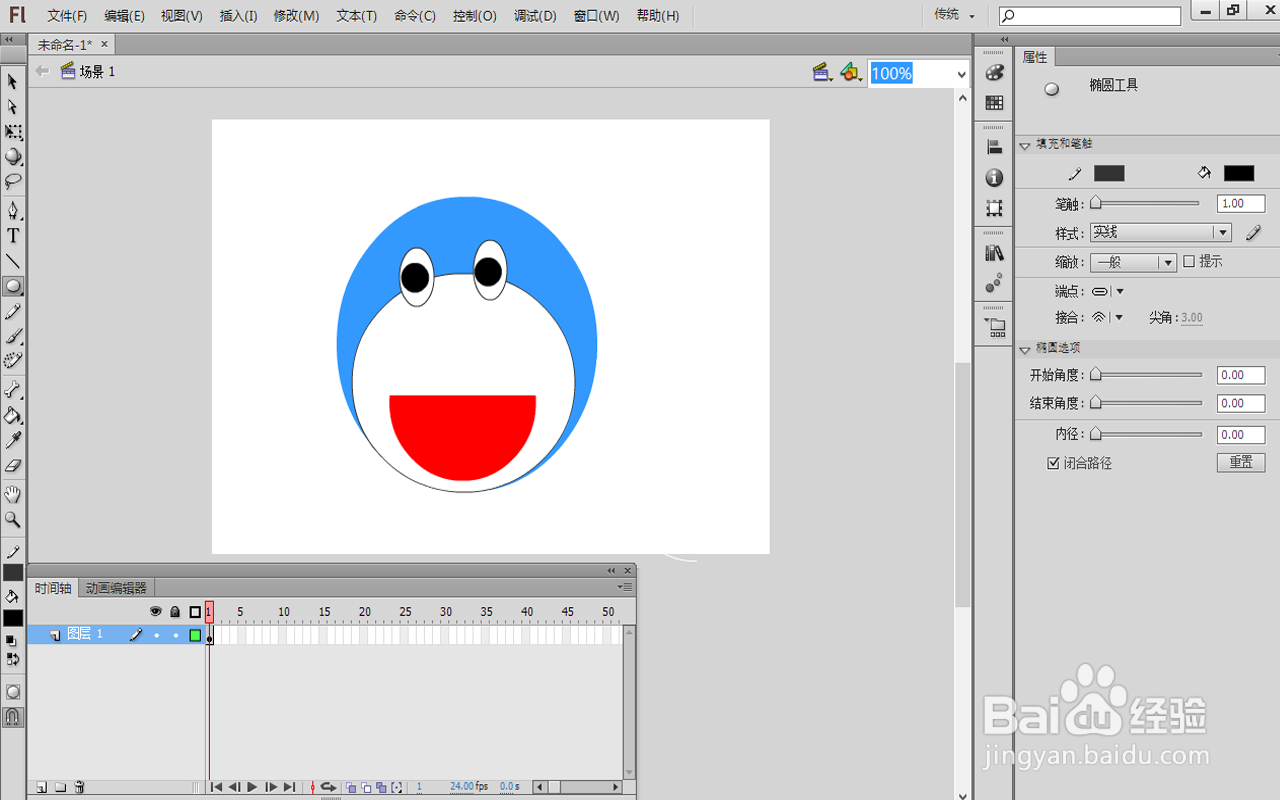
Task: Delete layer using trash icon
Action: [x=80, y=787]
